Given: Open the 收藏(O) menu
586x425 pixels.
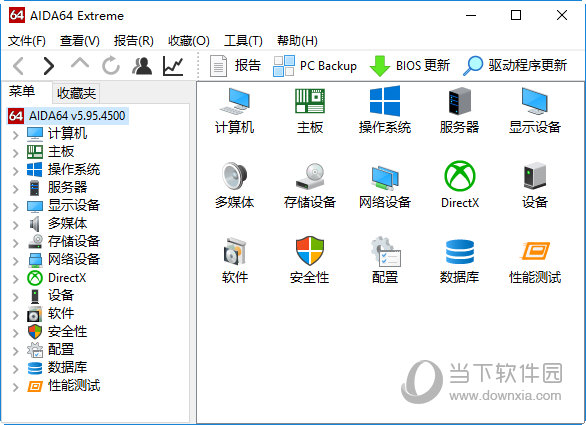Looking at the screenshot, I should (188, 40).
